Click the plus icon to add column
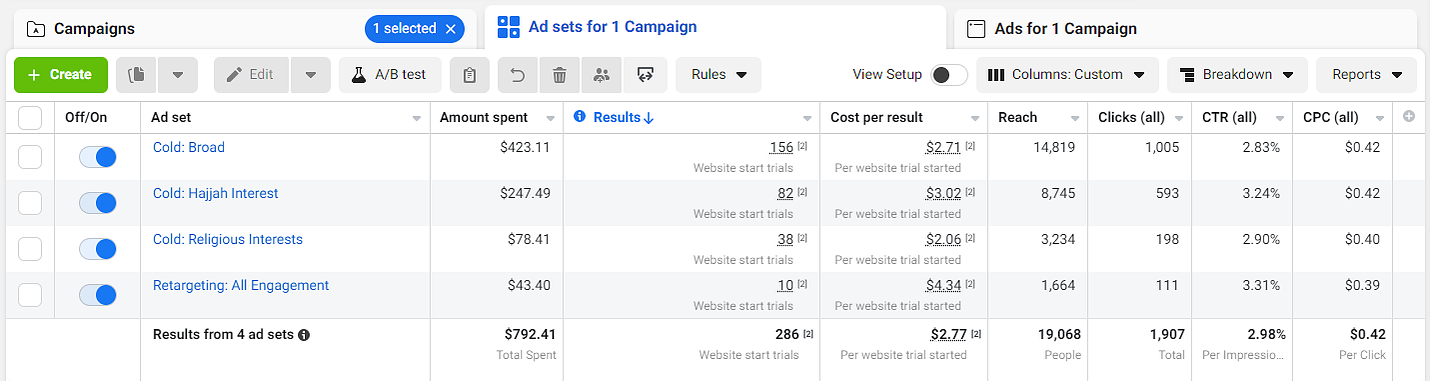Image resolution: width=1430 pixels, height=381 pixels. (1409, 117)
